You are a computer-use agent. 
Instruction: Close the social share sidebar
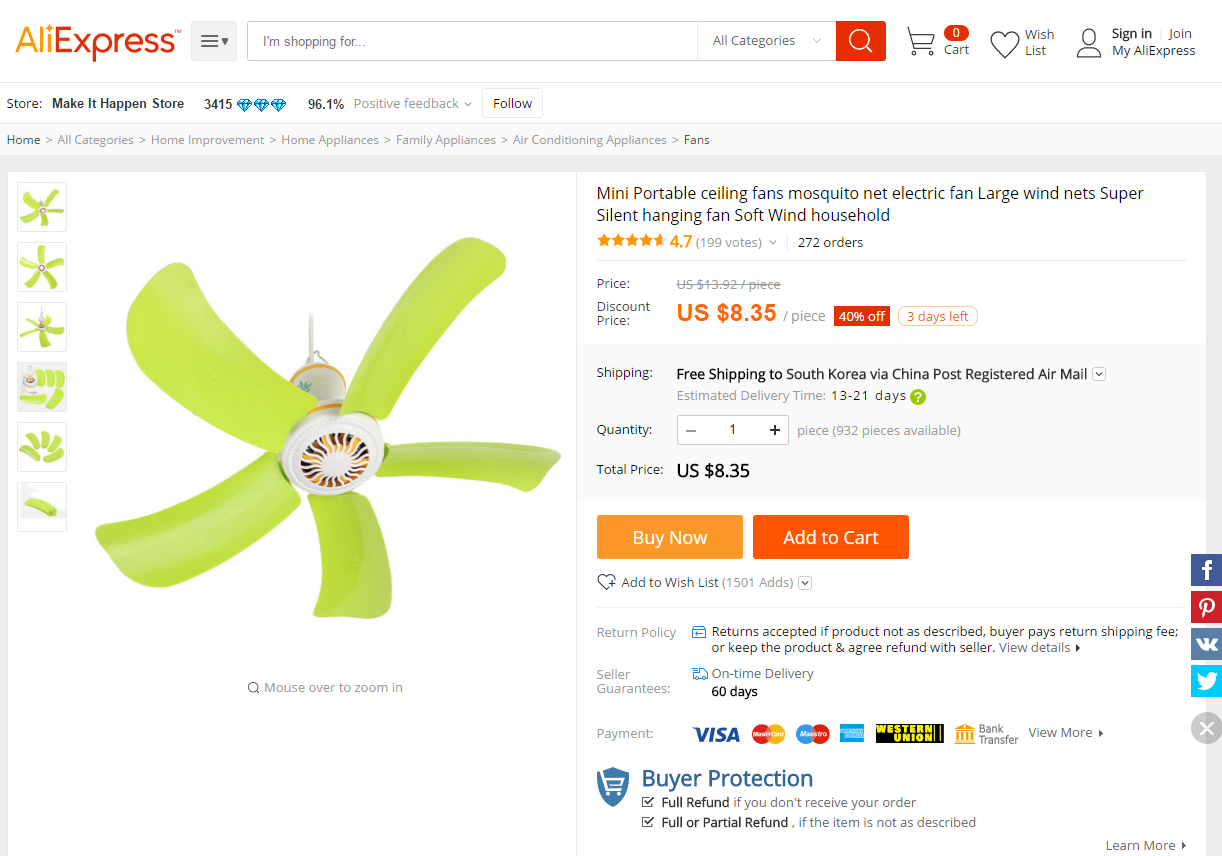(1206, 728)
